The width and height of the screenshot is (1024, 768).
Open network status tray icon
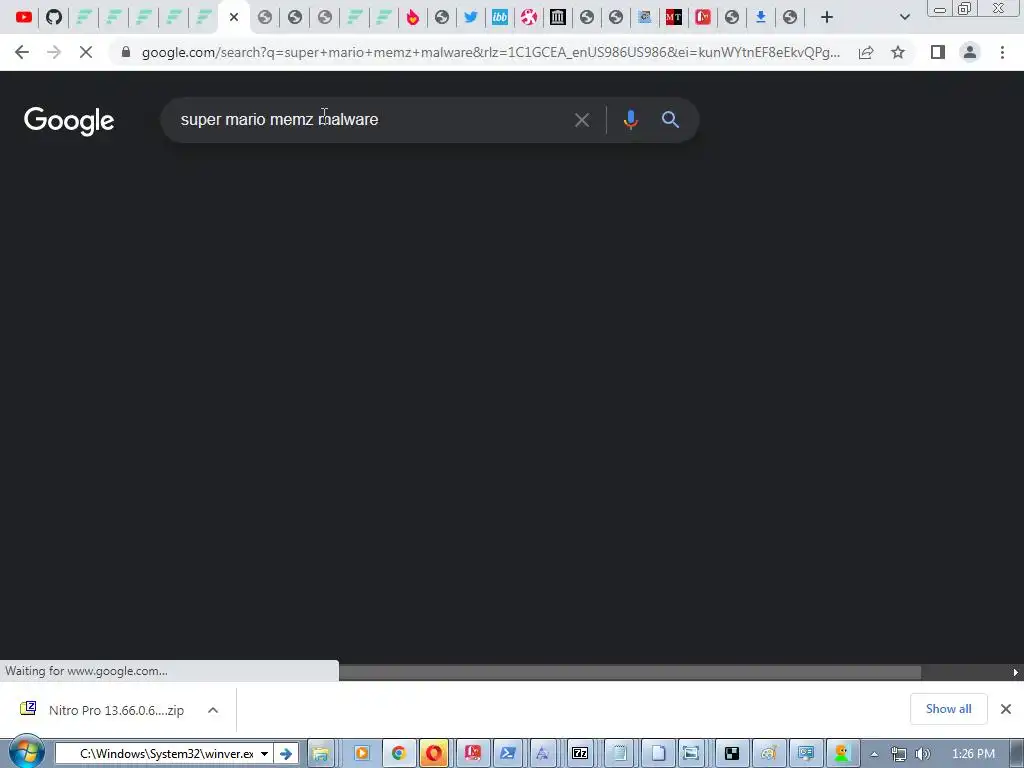[899, 754]
